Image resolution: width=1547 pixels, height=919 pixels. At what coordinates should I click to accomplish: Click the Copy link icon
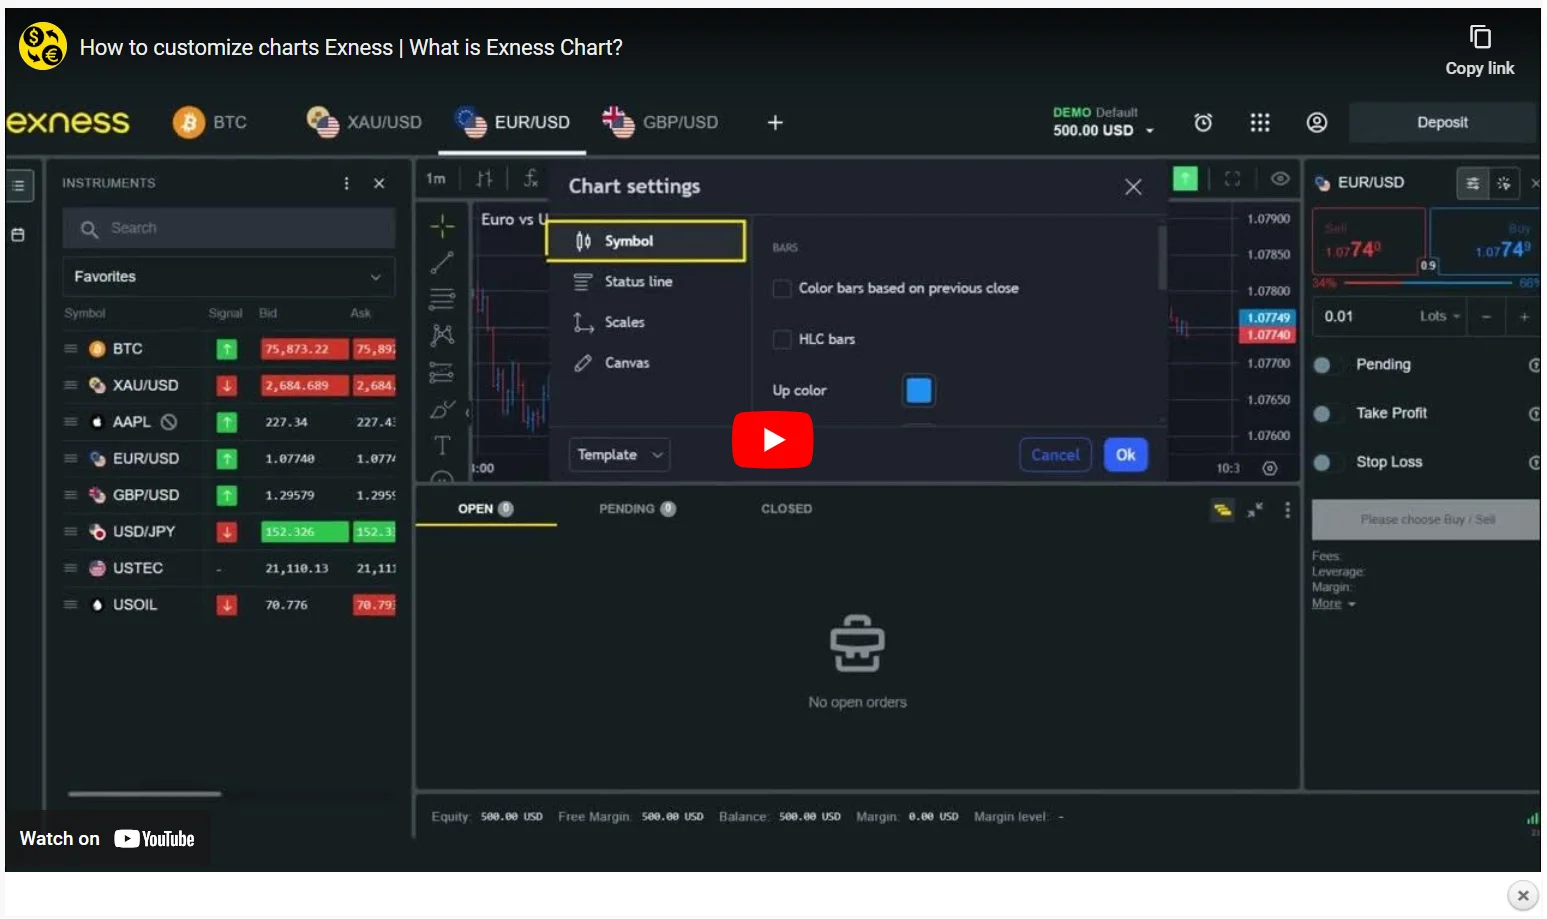(1480, 37)
